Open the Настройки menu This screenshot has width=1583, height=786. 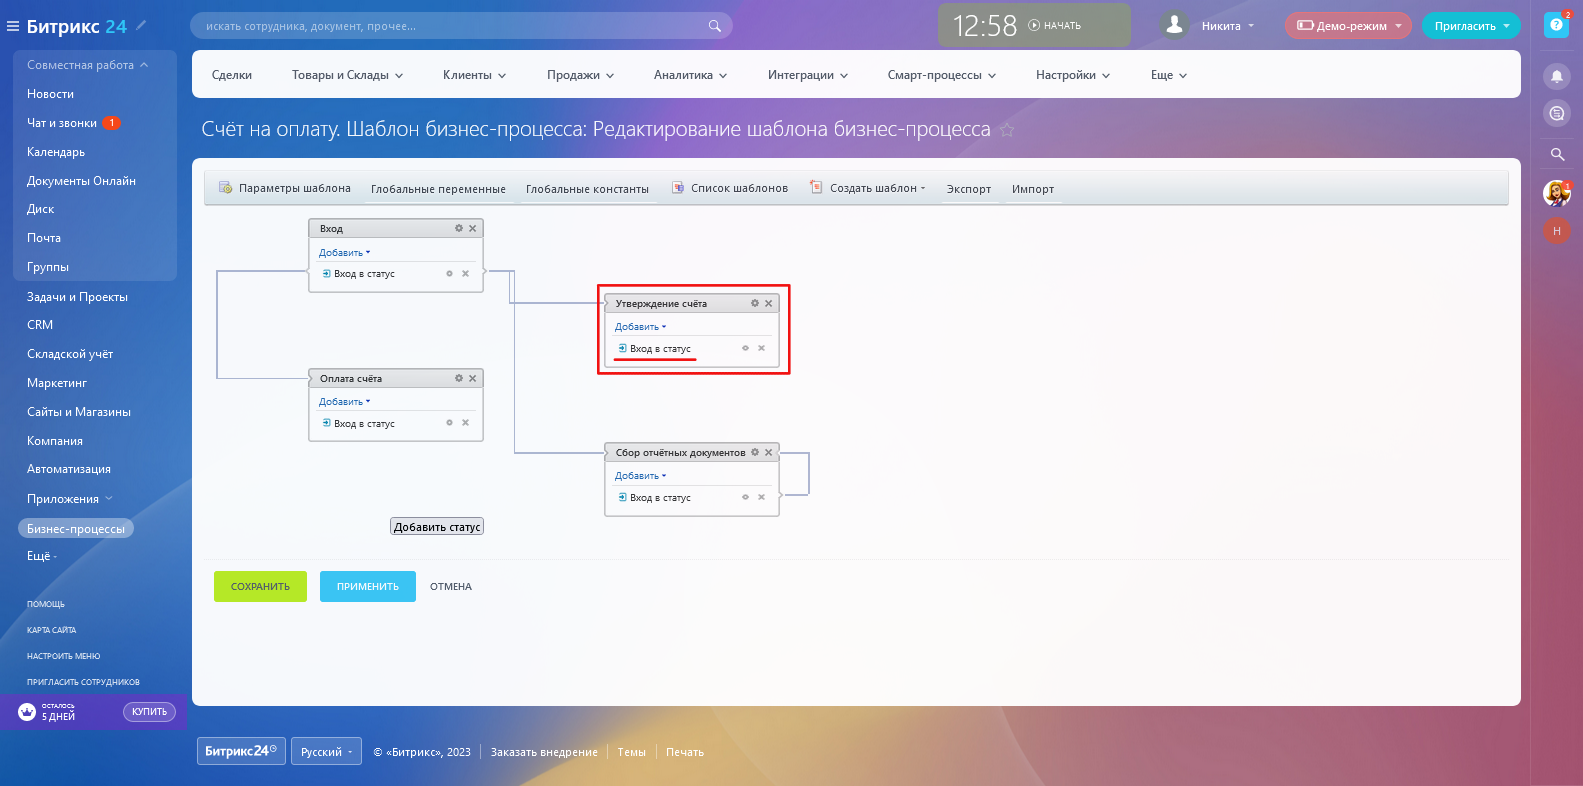[x=1072, y=75]
